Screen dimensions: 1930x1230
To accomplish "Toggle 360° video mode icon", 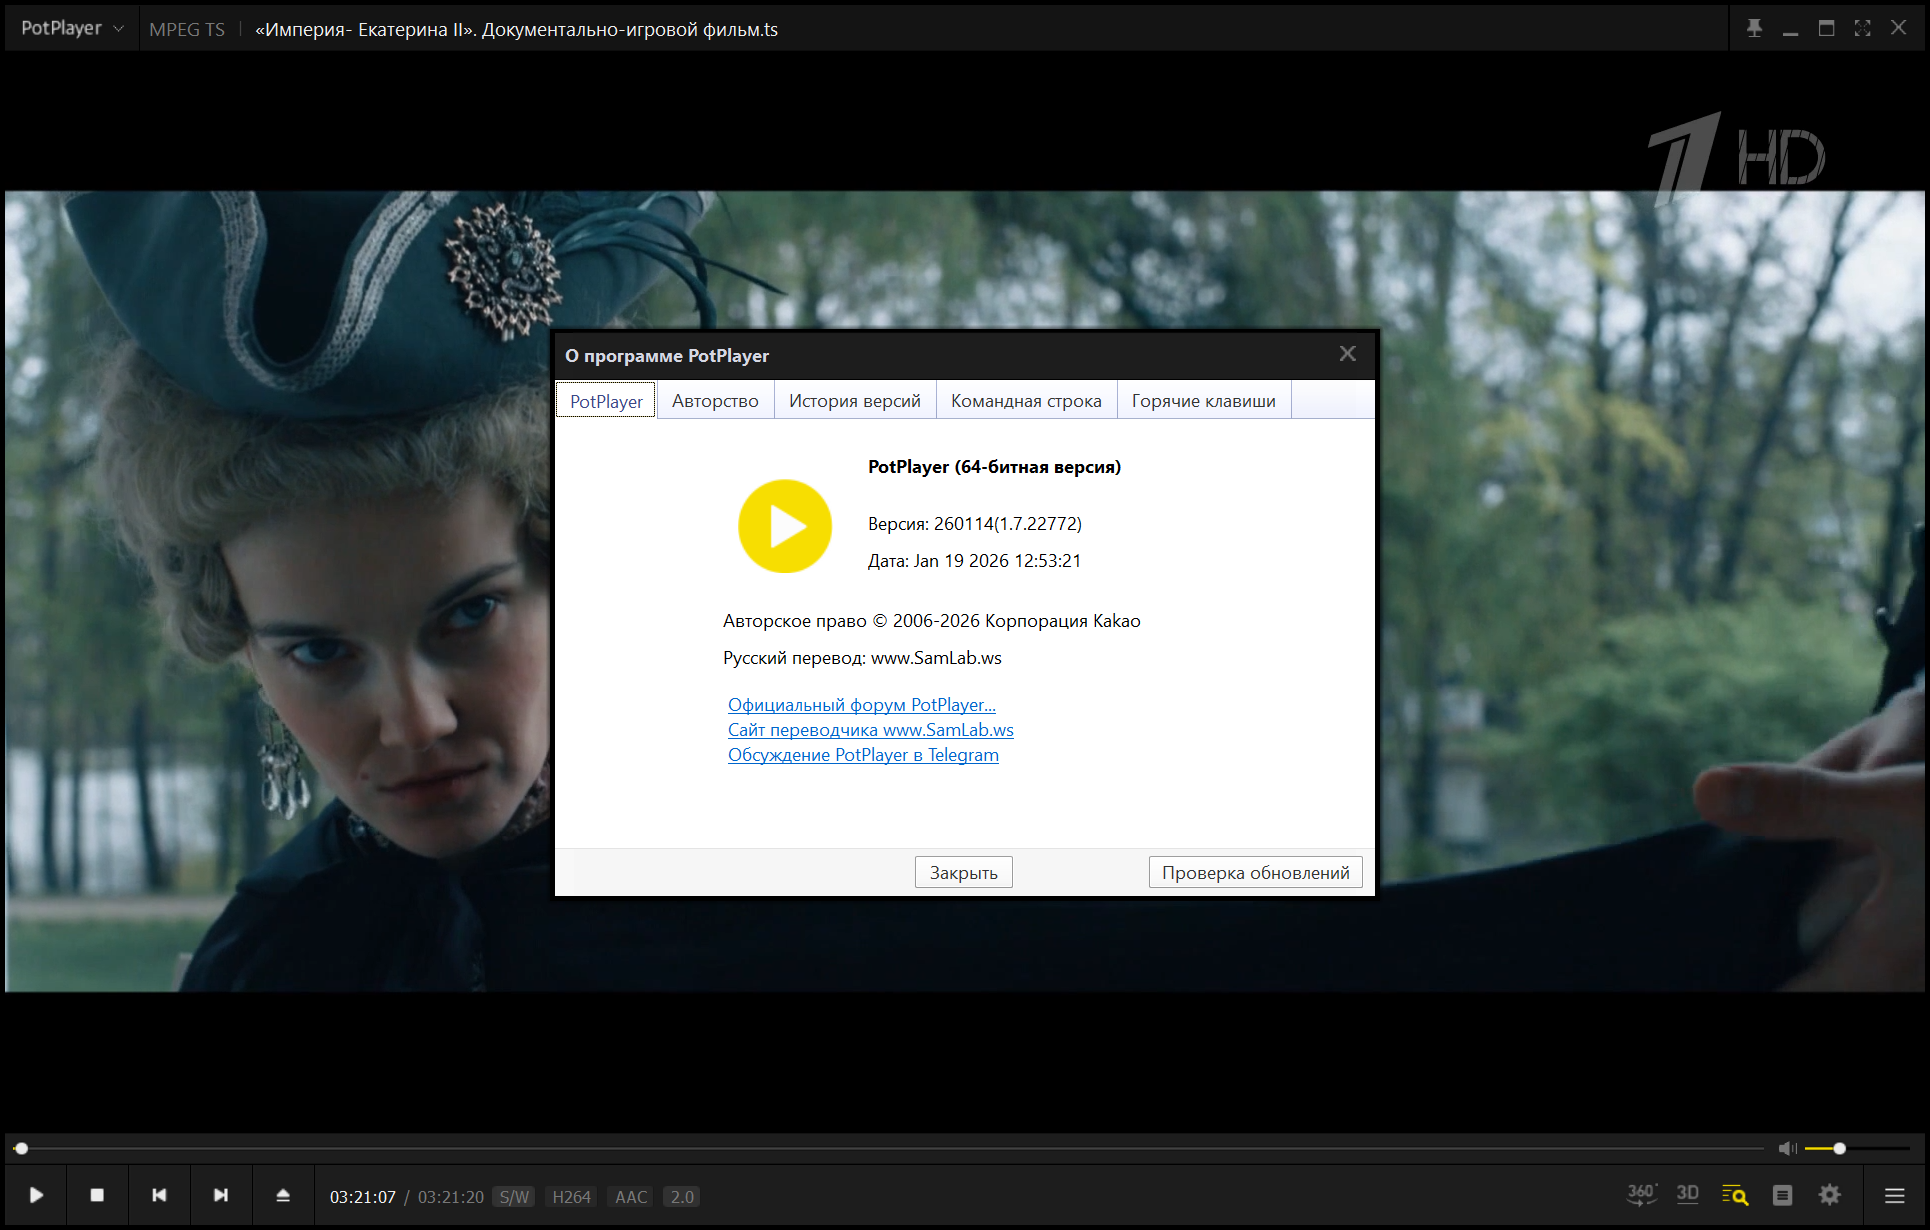I will pos(1641,1194).
